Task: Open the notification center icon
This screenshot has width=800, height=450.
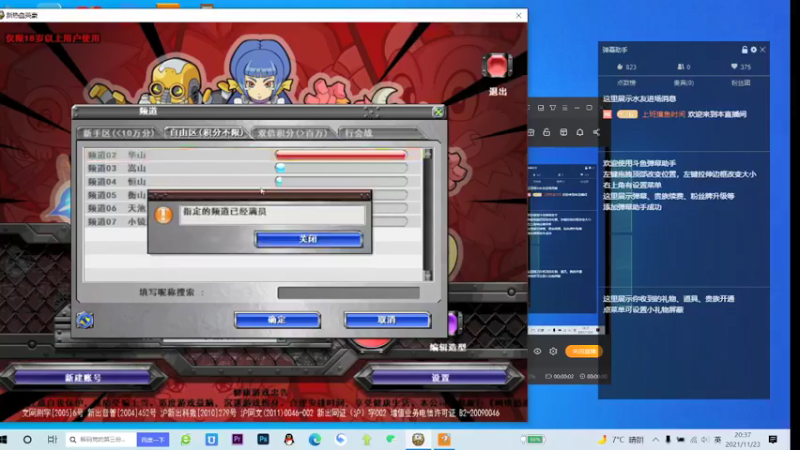Action: 773,439
